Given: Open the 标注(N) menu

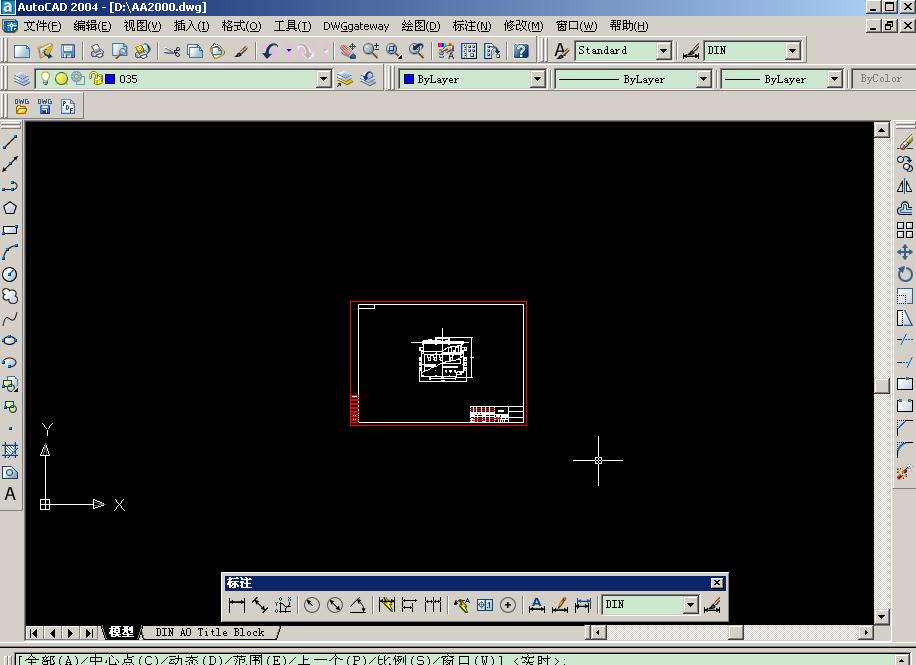Looking at the screenshot, I should 472,26.
